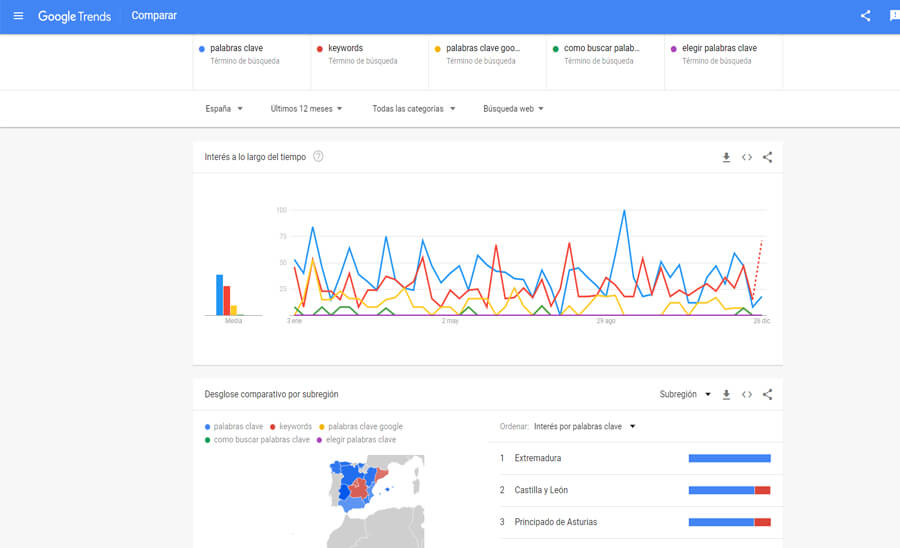The height and width of the screenshot is (548, 900).
Task: Click help icon next to Interés a lo largo del tiempo
Action: pos(318,156)
